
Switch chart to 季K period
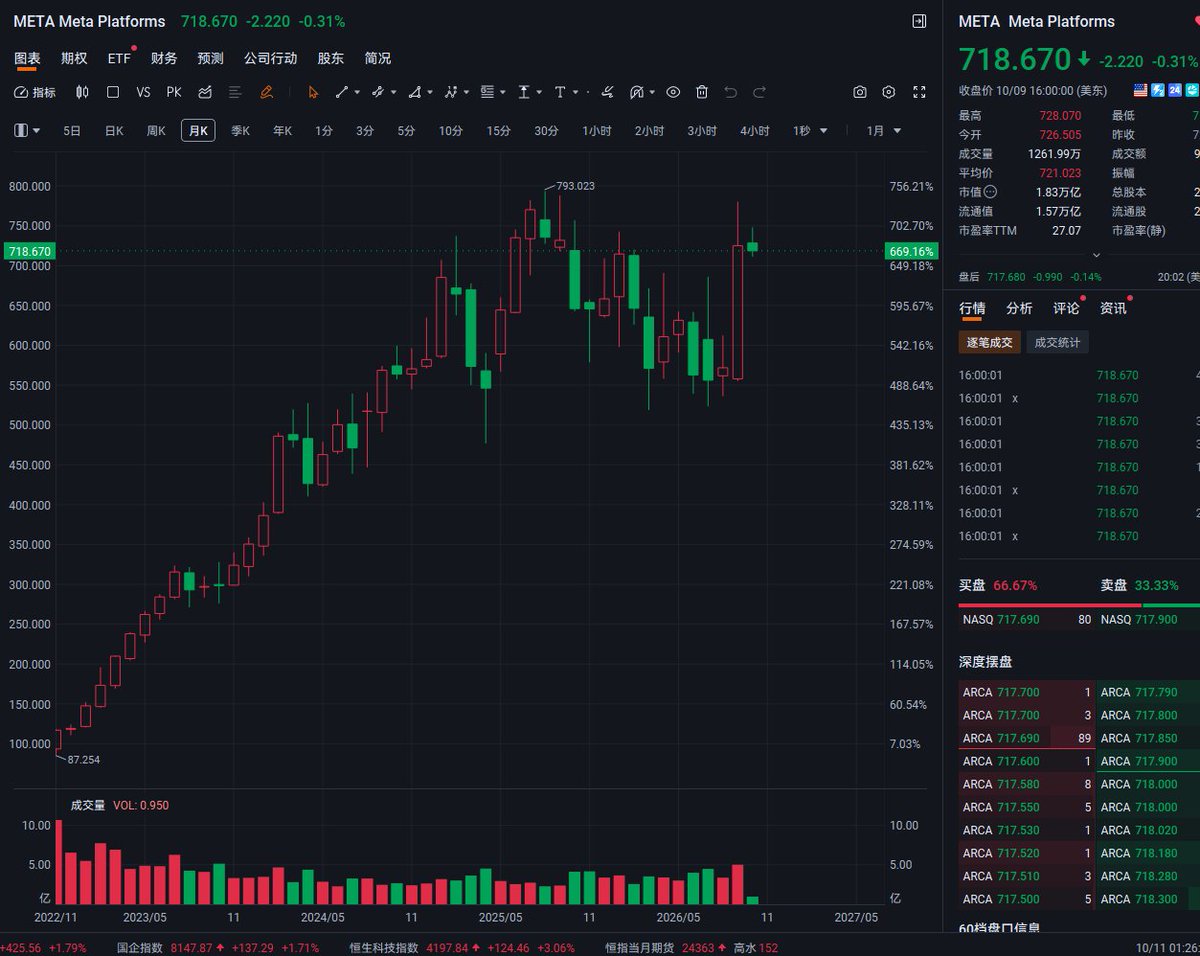click(x=240, y=130)
